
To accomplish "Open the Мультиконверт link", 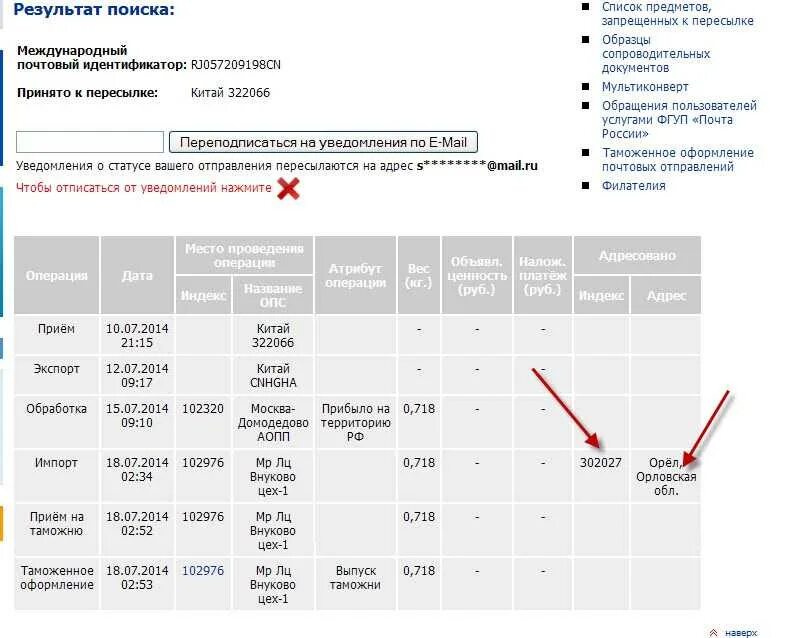I will [x=645, y=87].
